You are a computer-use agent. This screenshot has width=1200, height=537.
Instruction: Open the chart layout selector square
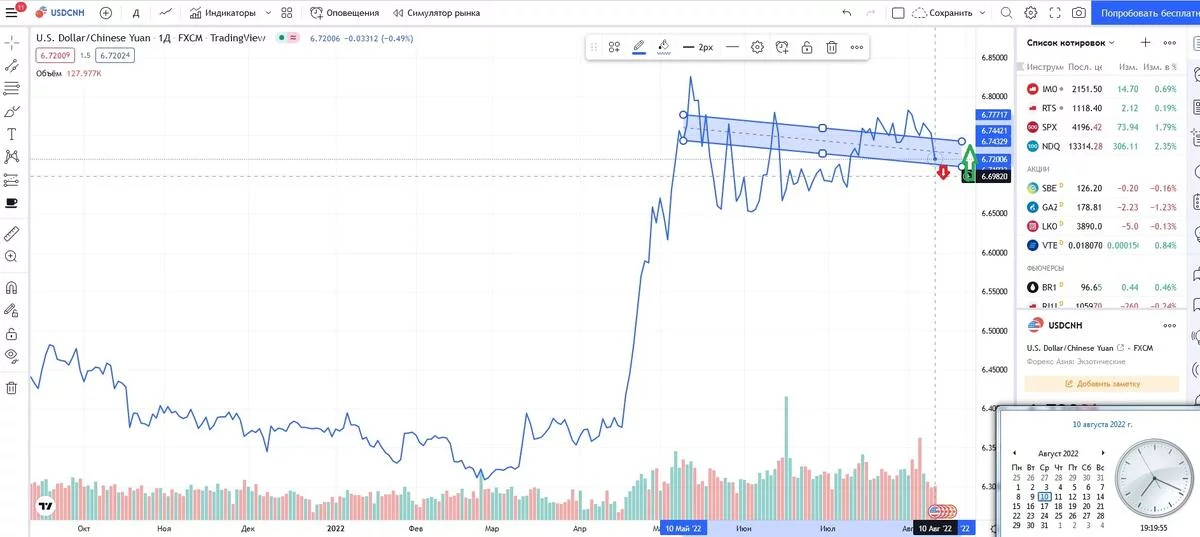pyautogui.click(x=897, y=13)
